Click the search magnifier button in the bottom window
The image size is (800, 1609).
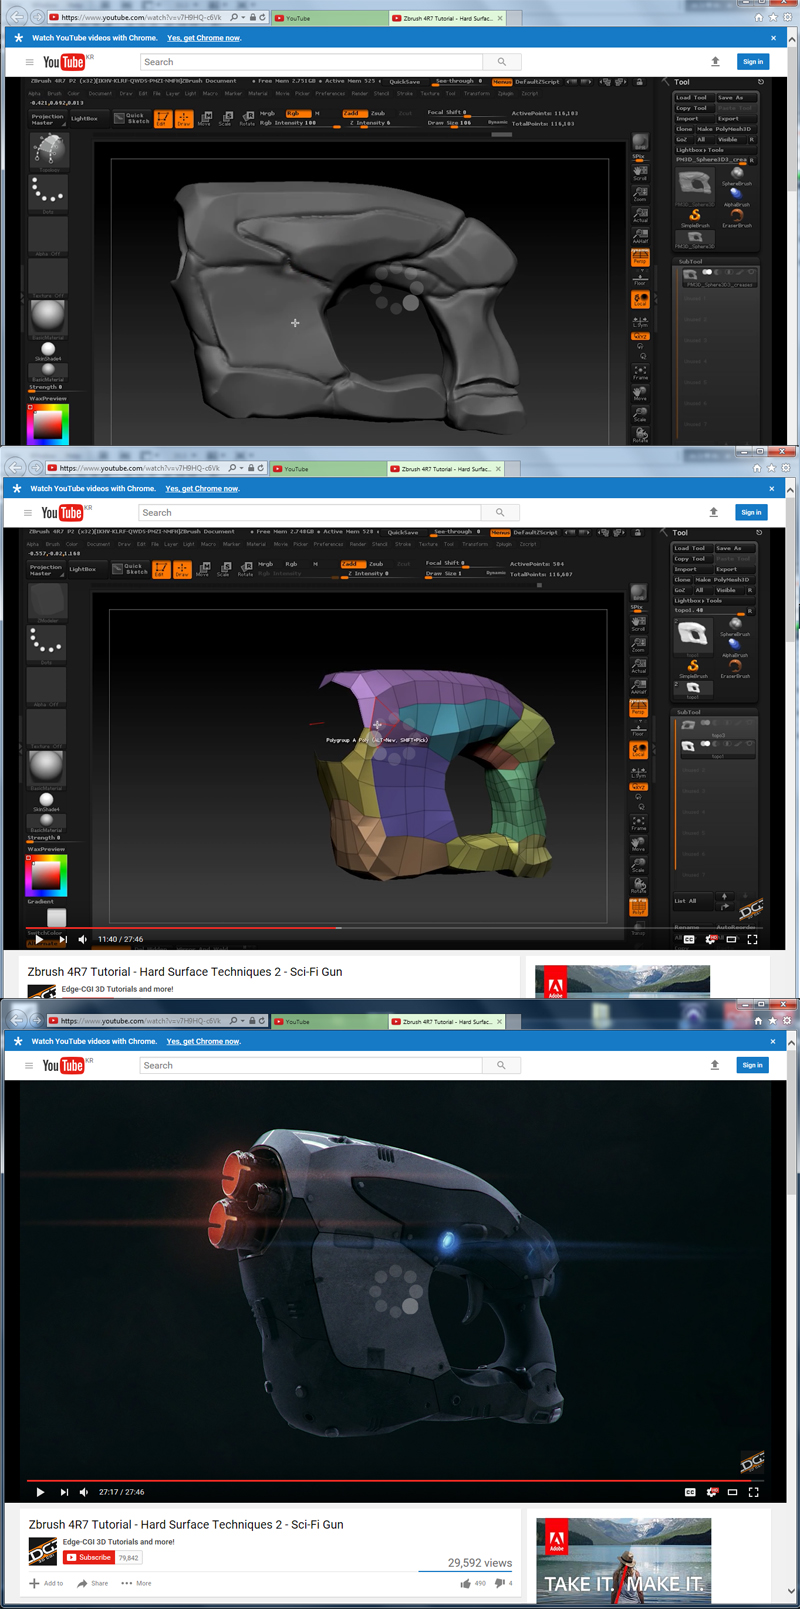tap(501, 1065)
